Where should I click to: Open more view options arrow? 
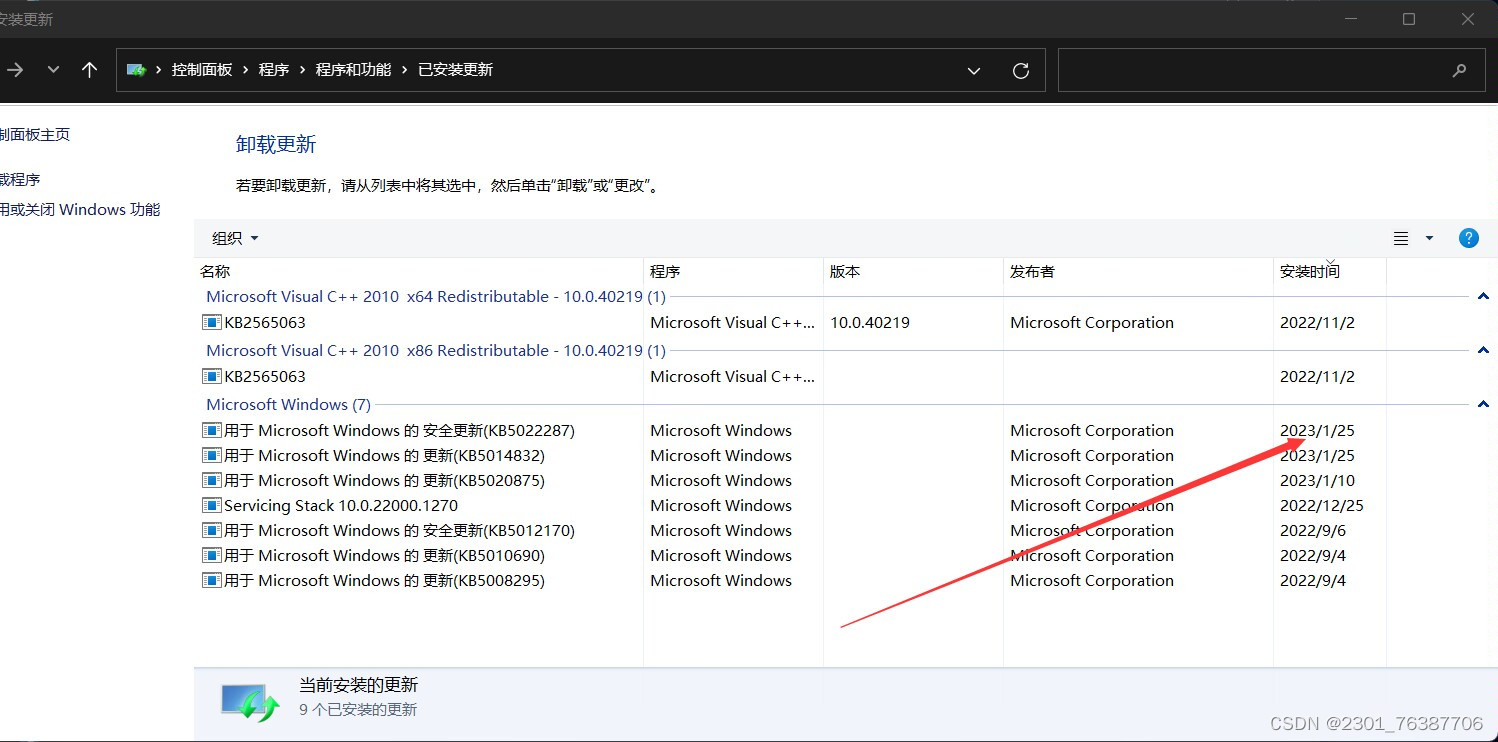click(x=1429, y=238)
